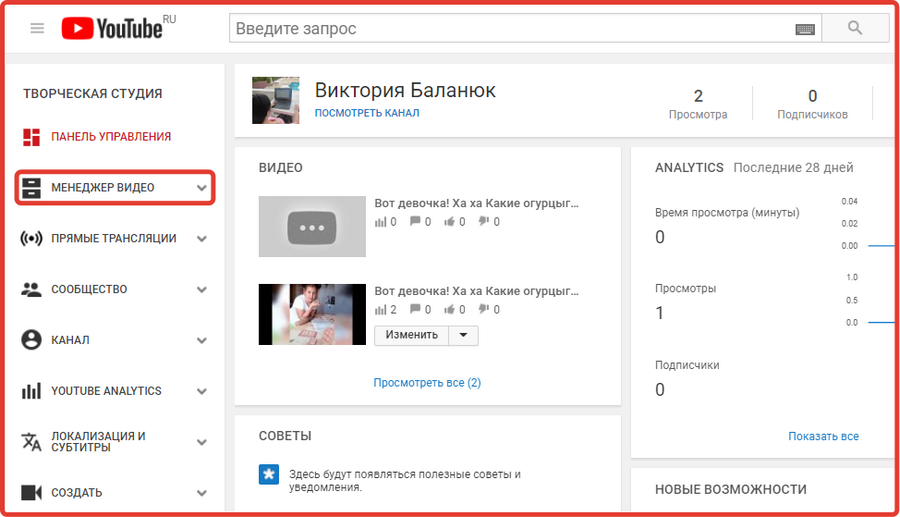Expand the Менеджер видео chevron
Screen dimensions: 900x517
tap(201, 188)
